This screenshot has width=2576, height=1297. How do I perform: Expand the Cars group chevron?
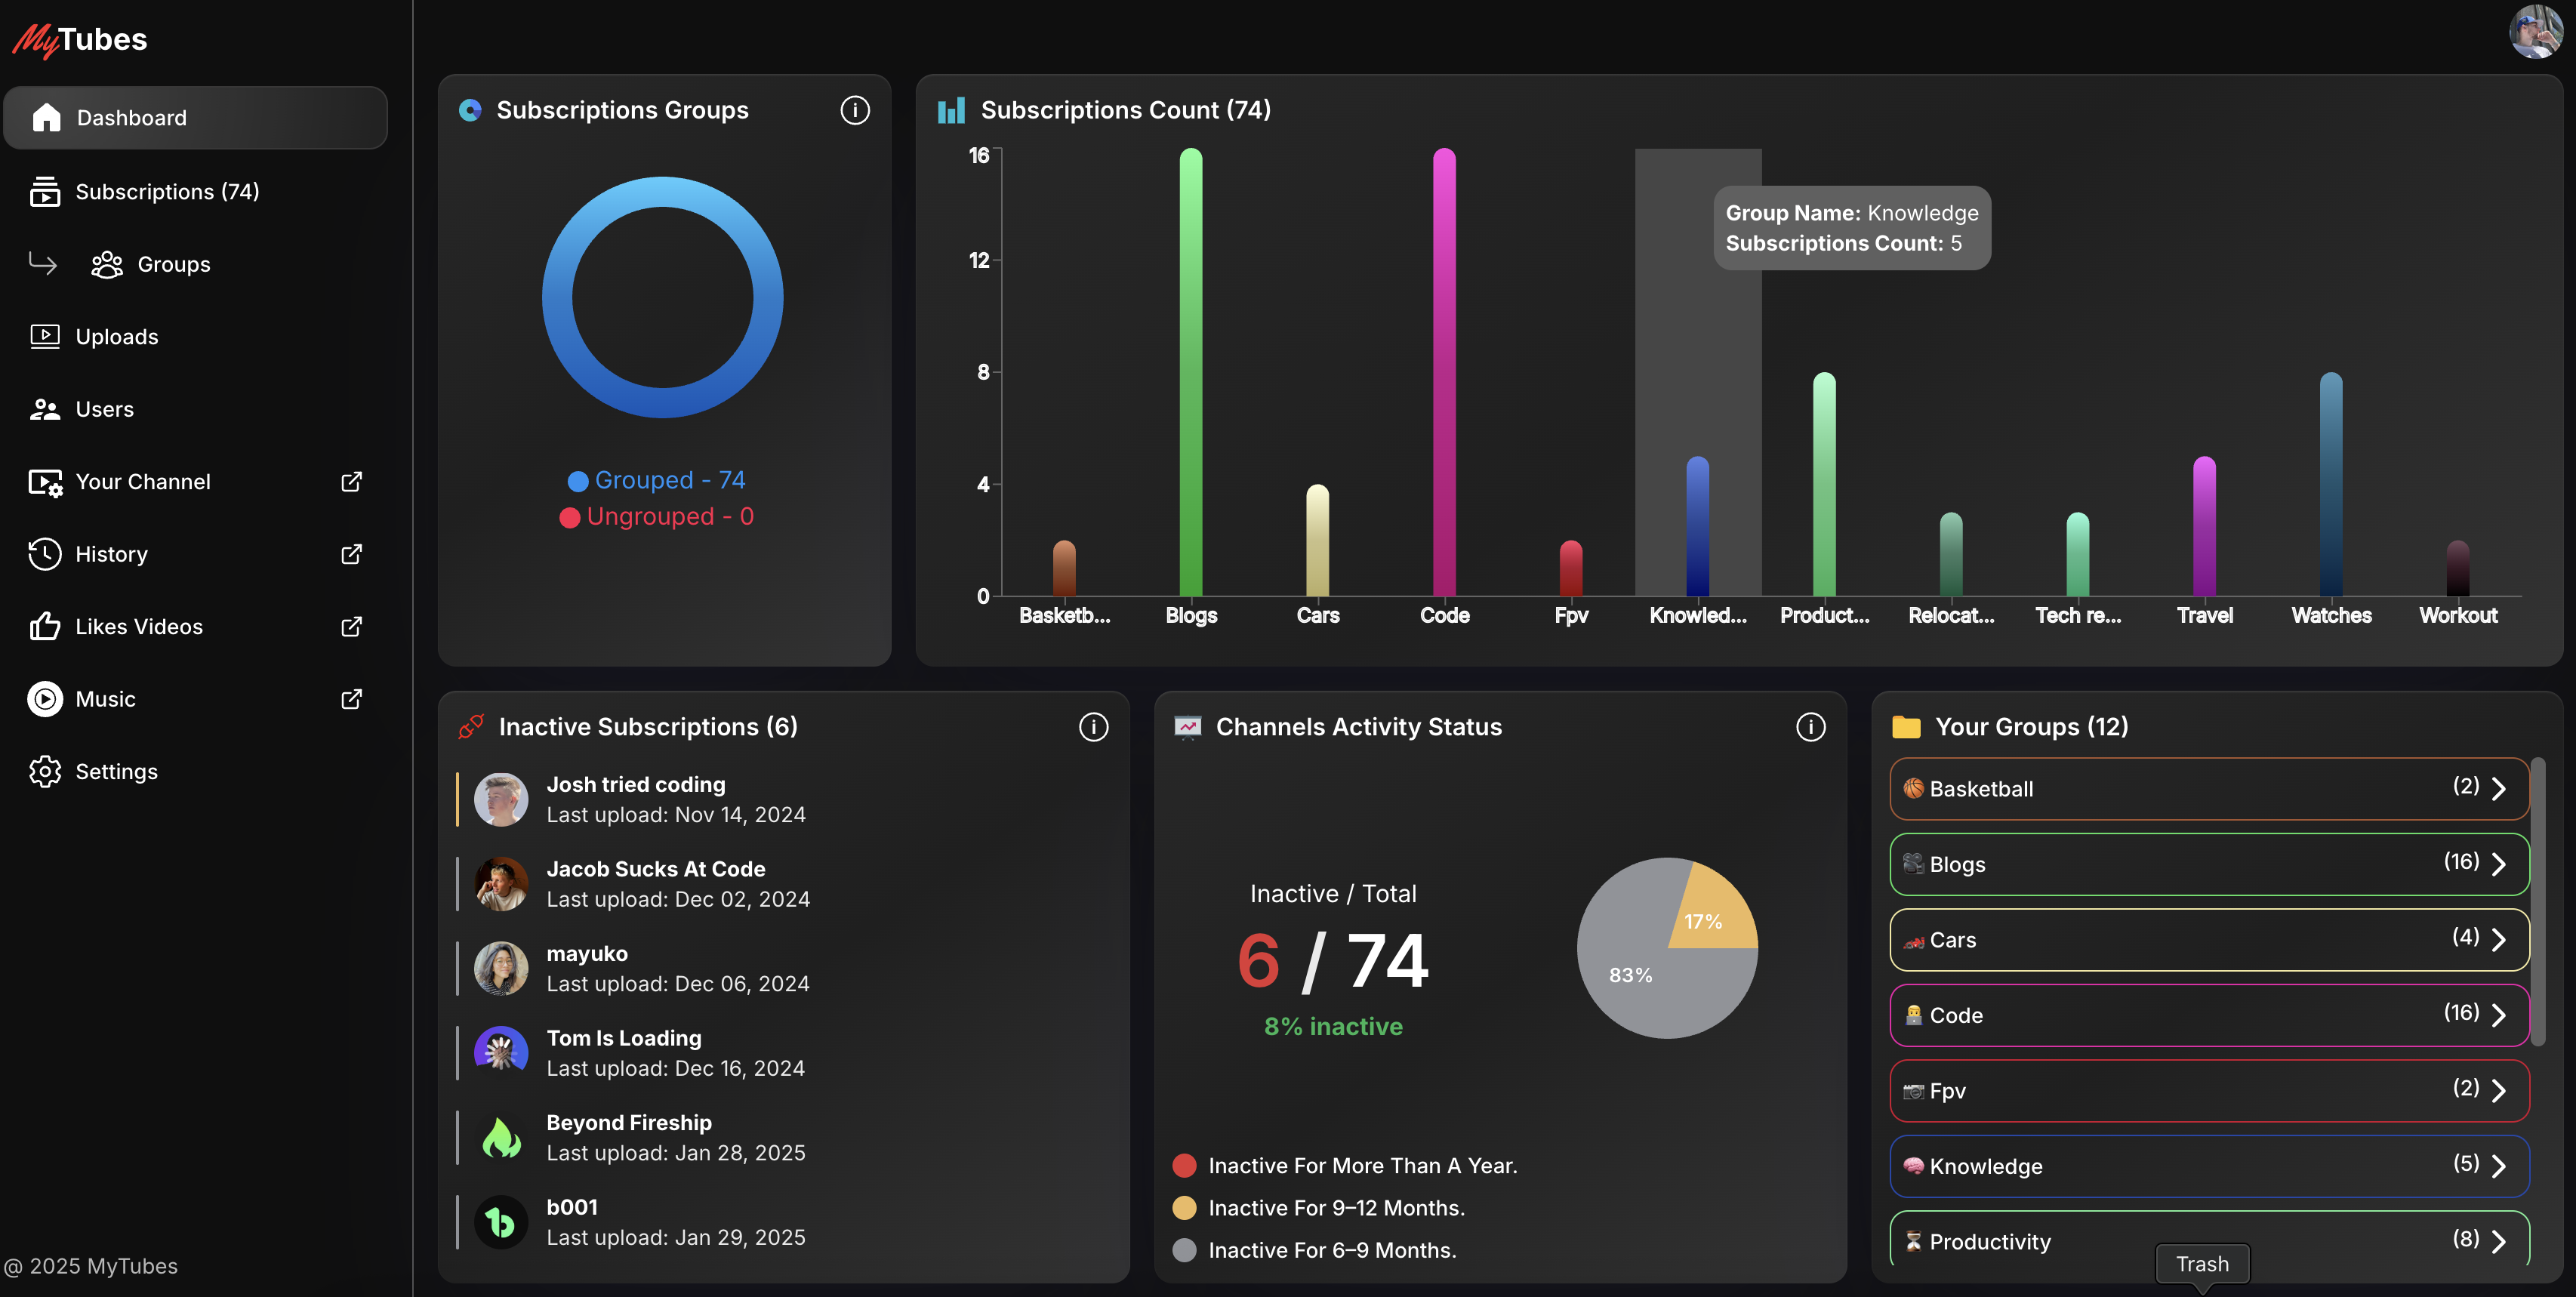coord(2498,940)
